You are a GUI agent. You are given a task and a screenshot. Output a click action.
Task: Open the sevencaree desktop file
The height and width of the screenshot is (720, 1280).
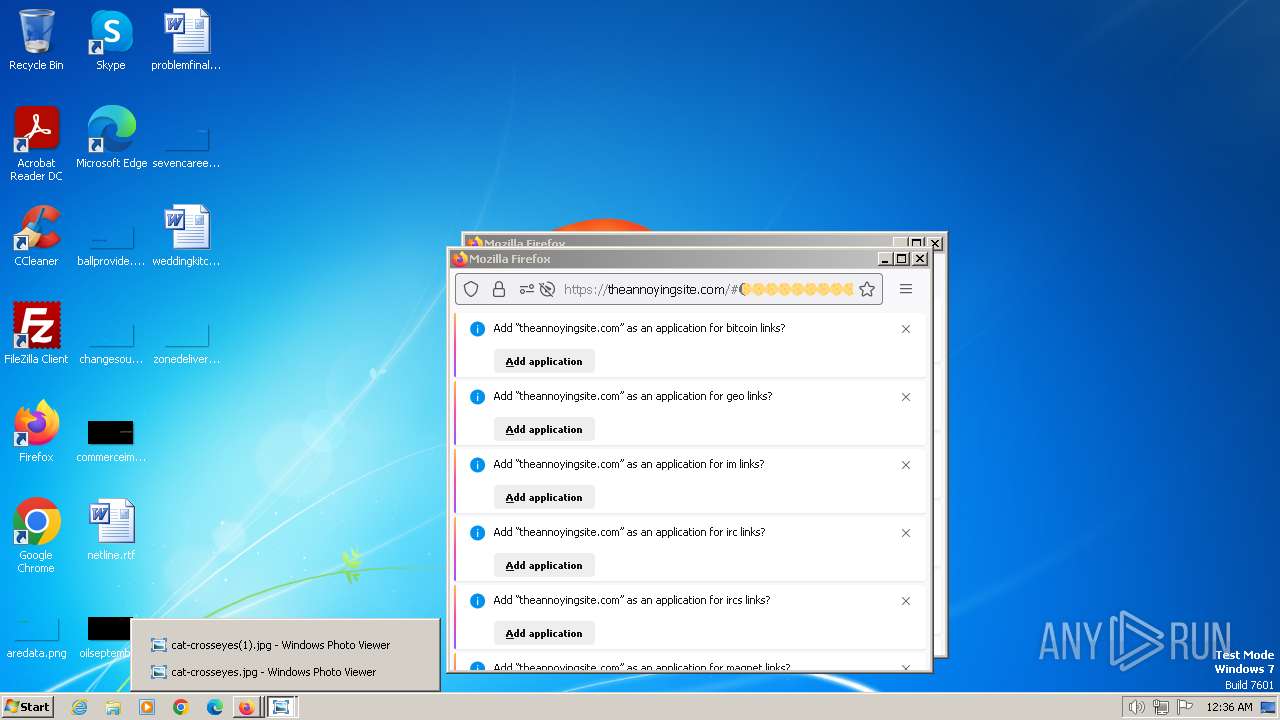[x=186, y=145]
